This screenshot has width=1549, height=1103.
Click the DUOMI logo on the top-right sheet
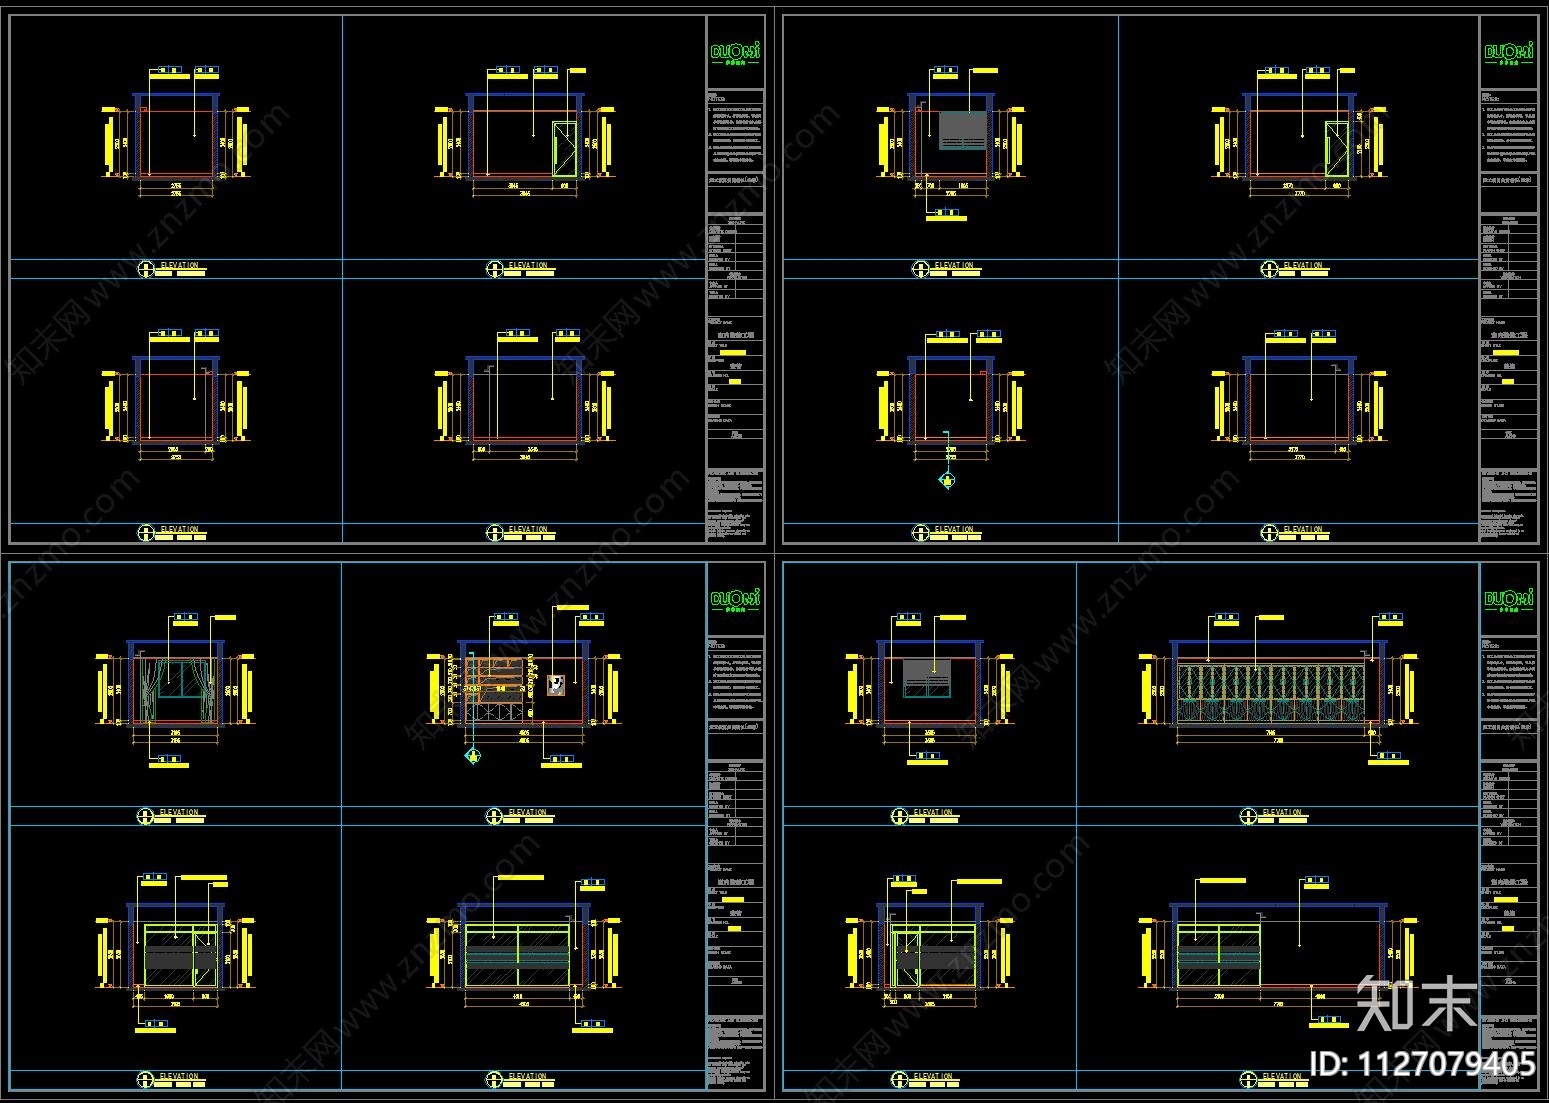(x=1508, y=52)
